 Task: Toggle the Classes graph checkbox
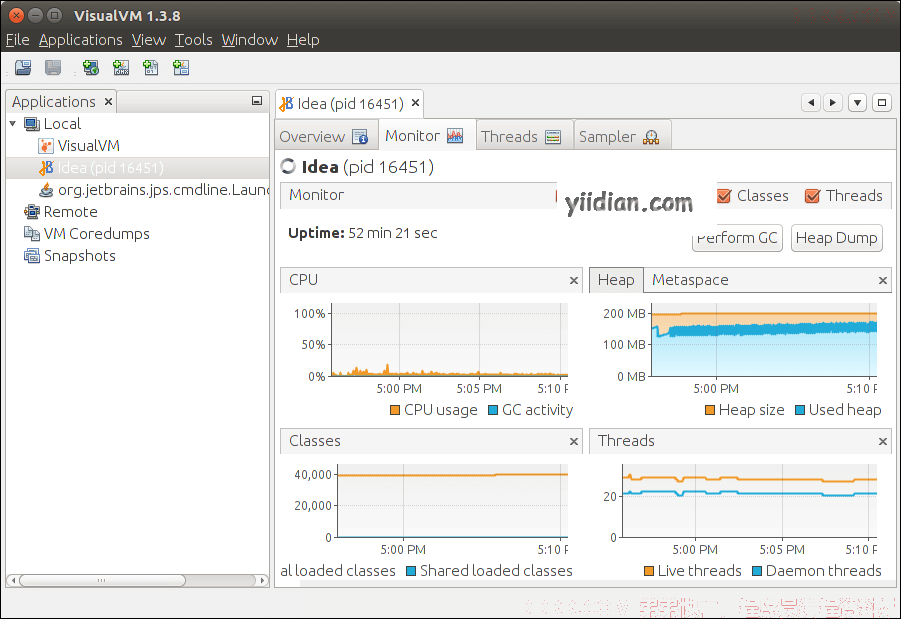point(724,196)
